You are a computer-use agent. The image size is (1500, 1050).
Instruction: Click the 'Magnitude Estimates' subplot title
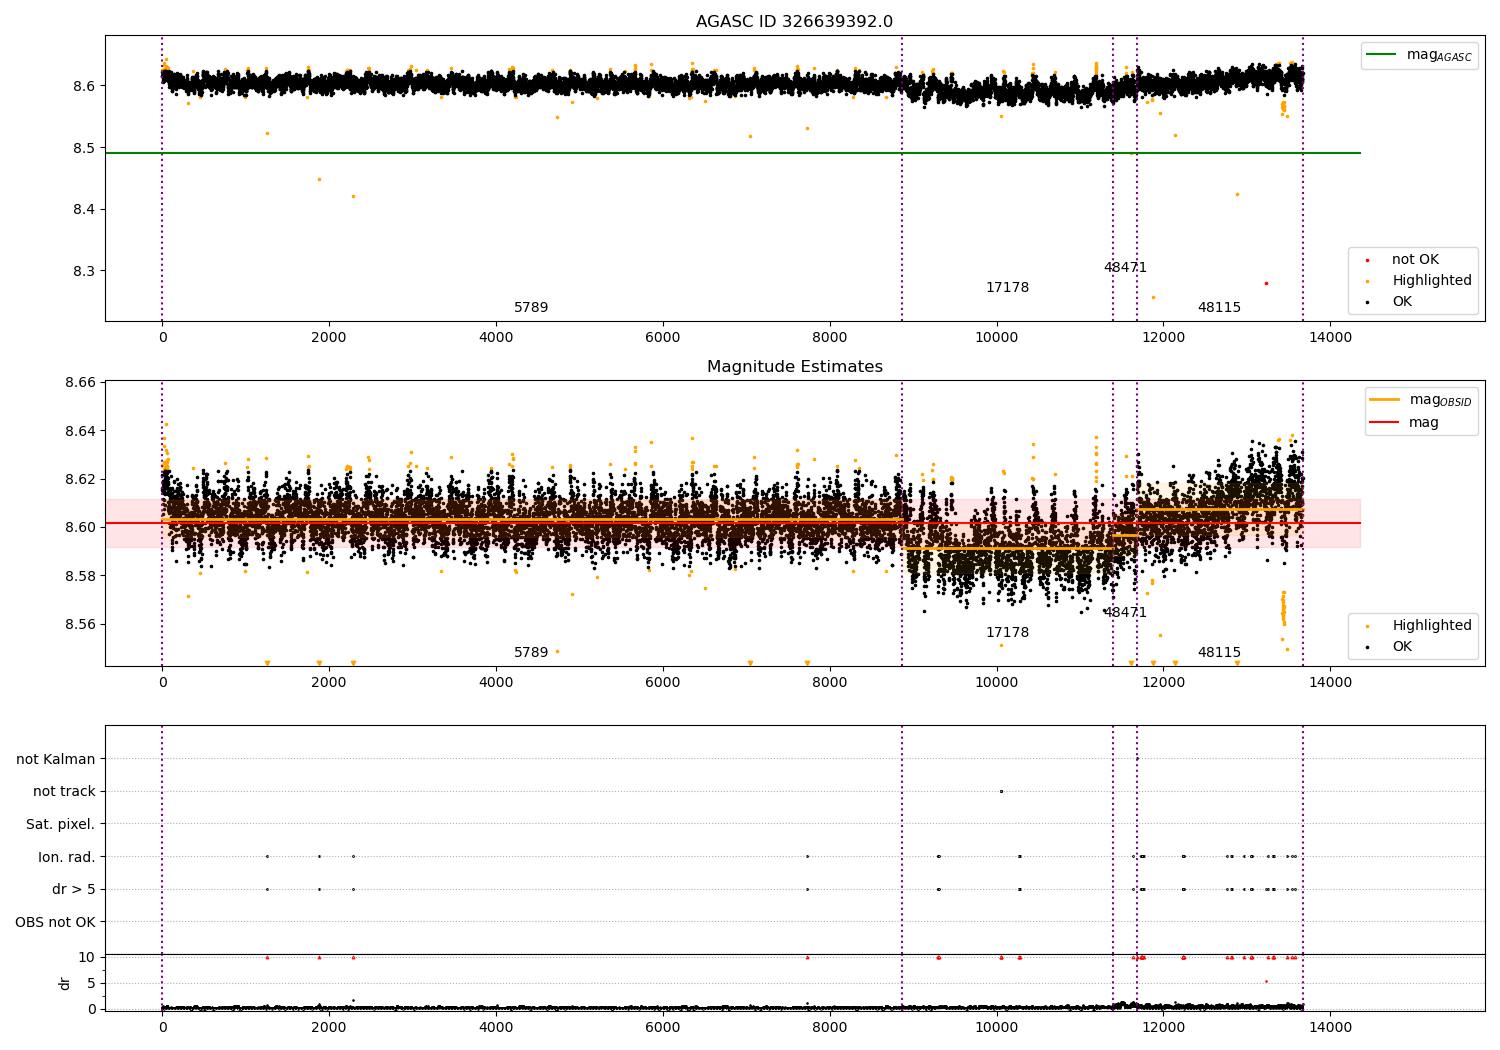[x=794, y=367]
